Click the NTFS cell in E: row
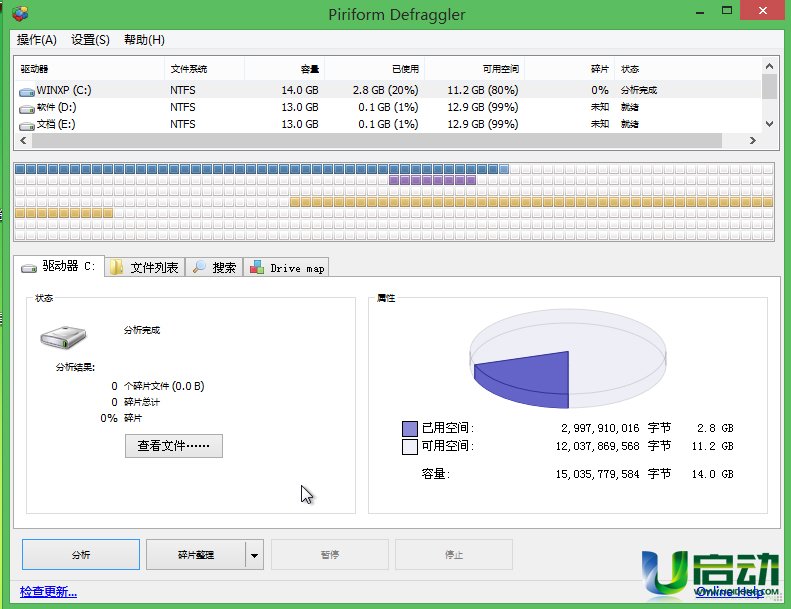This screenshot has width=791, height=609. (x=183, y=124)
